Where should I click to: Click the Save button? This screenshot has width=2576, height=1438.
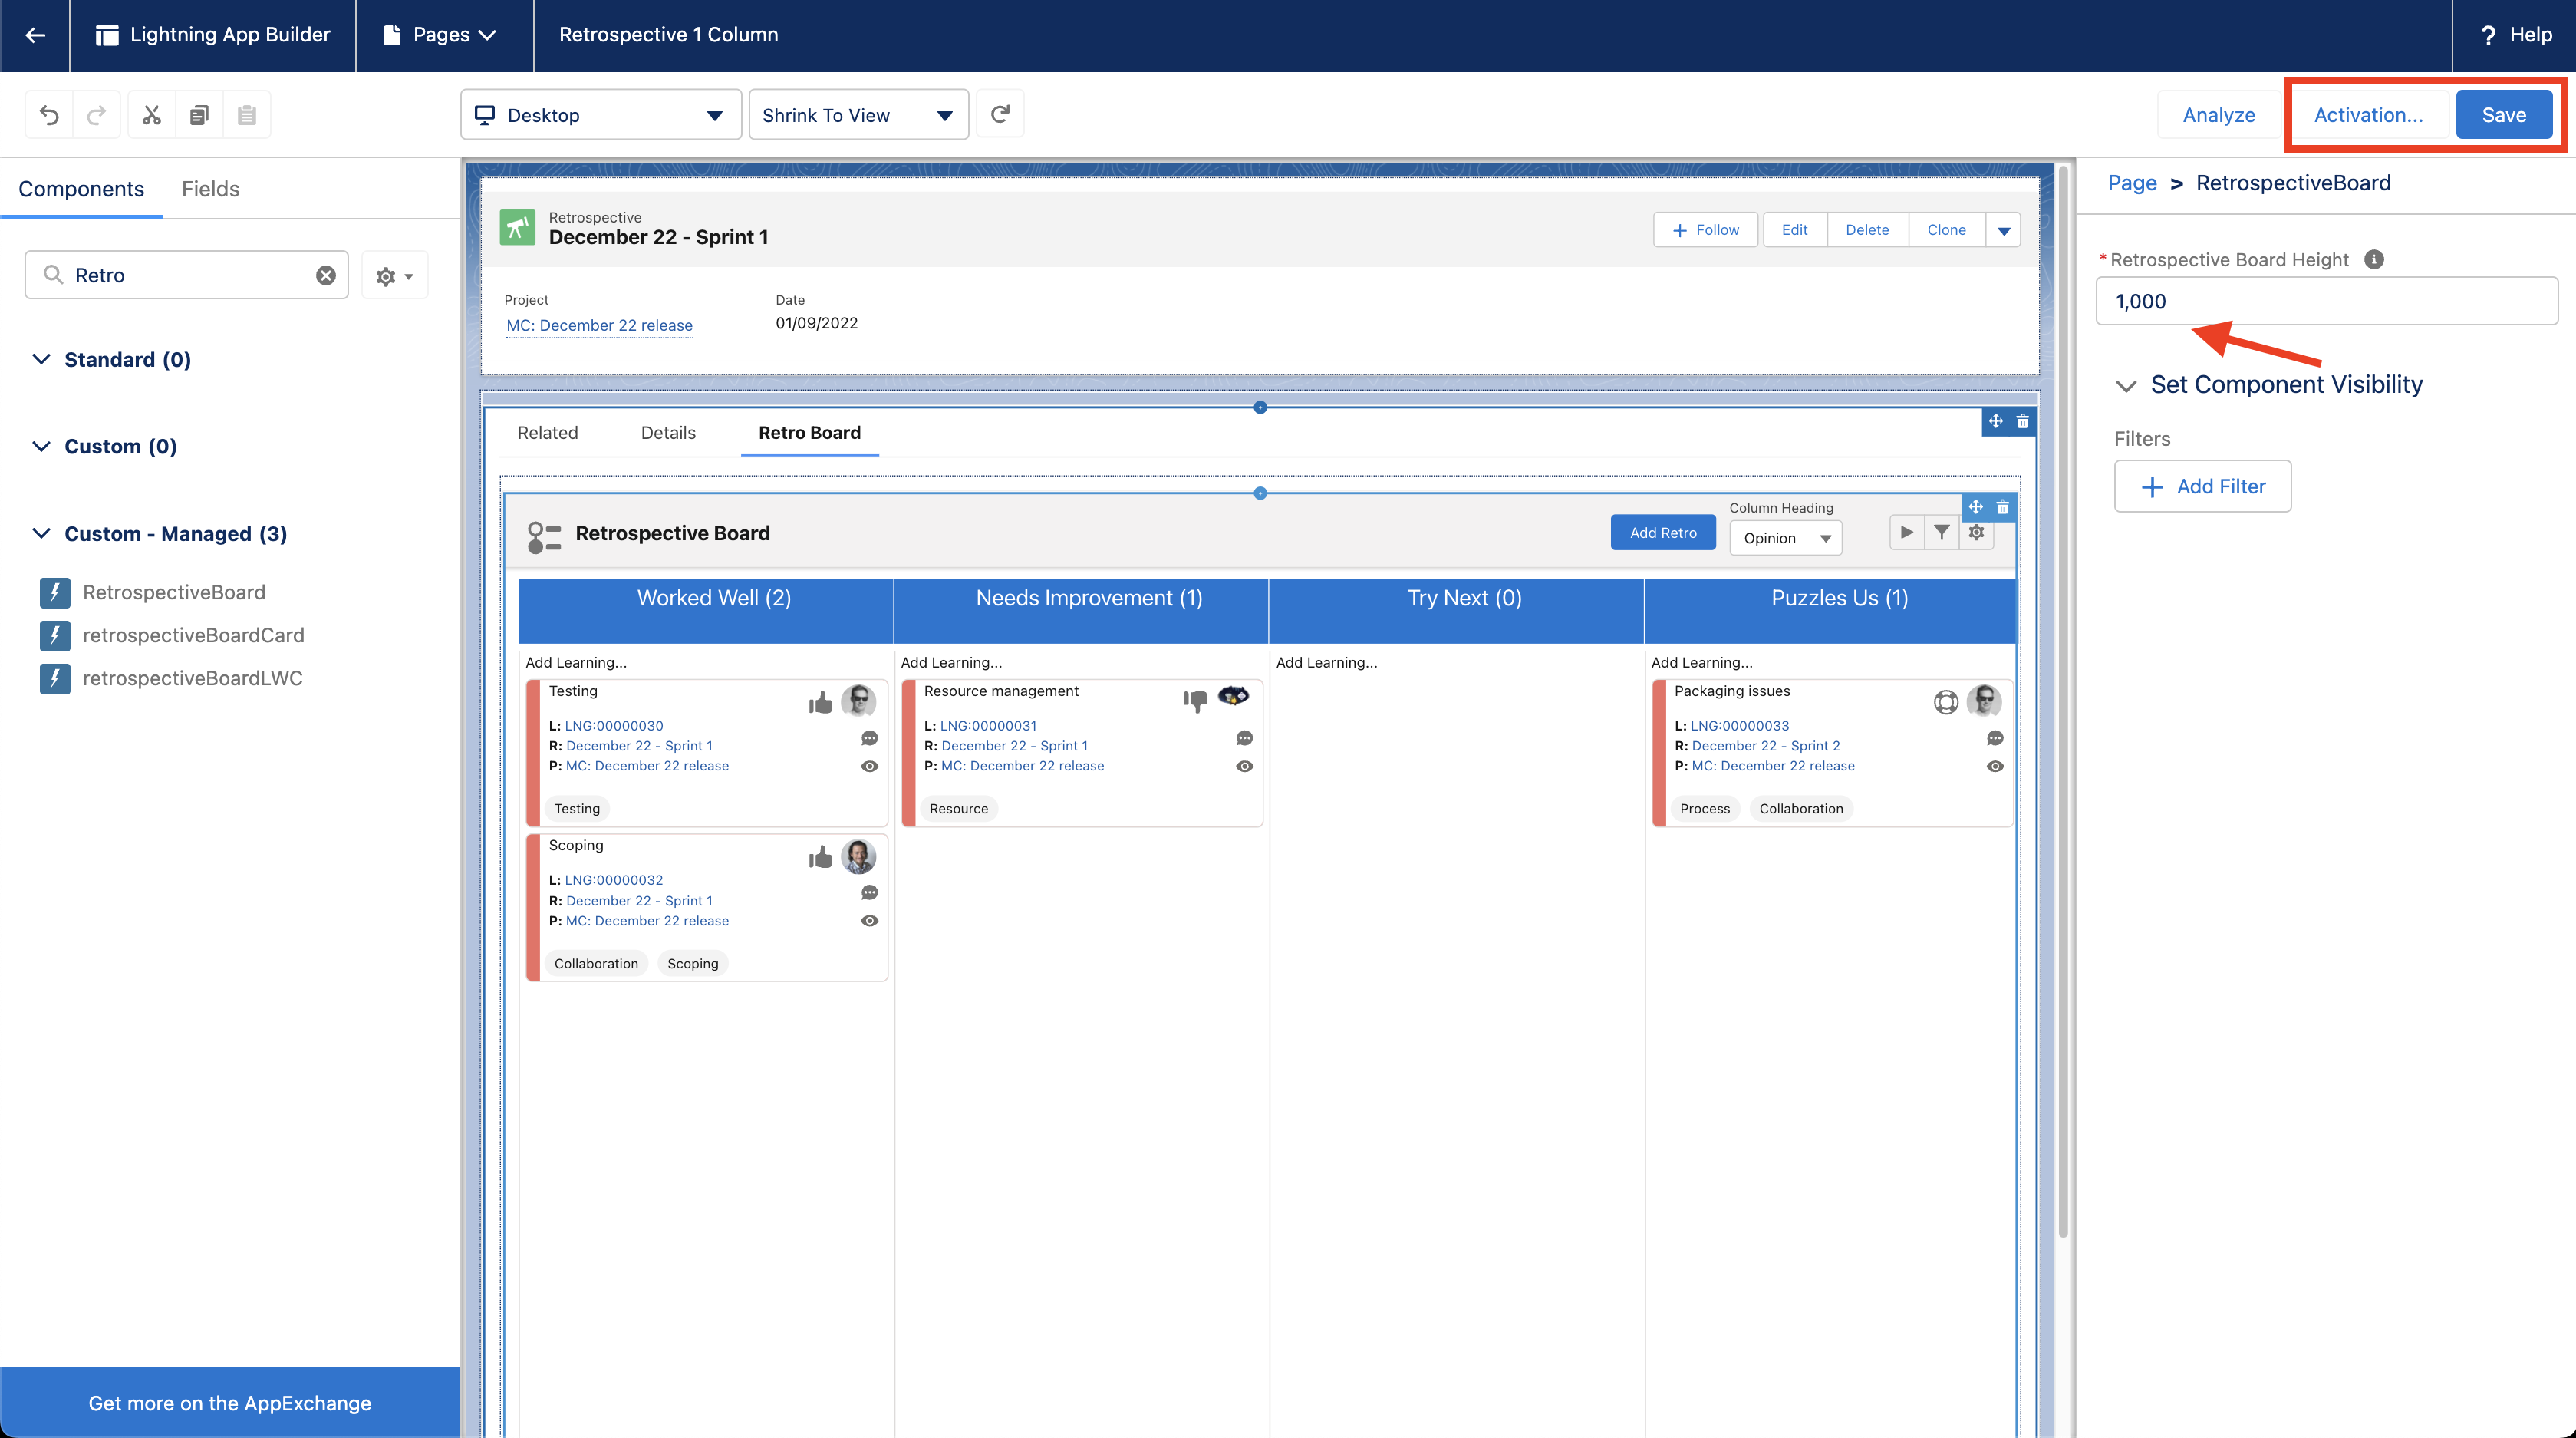click(x=2503, y=115)
